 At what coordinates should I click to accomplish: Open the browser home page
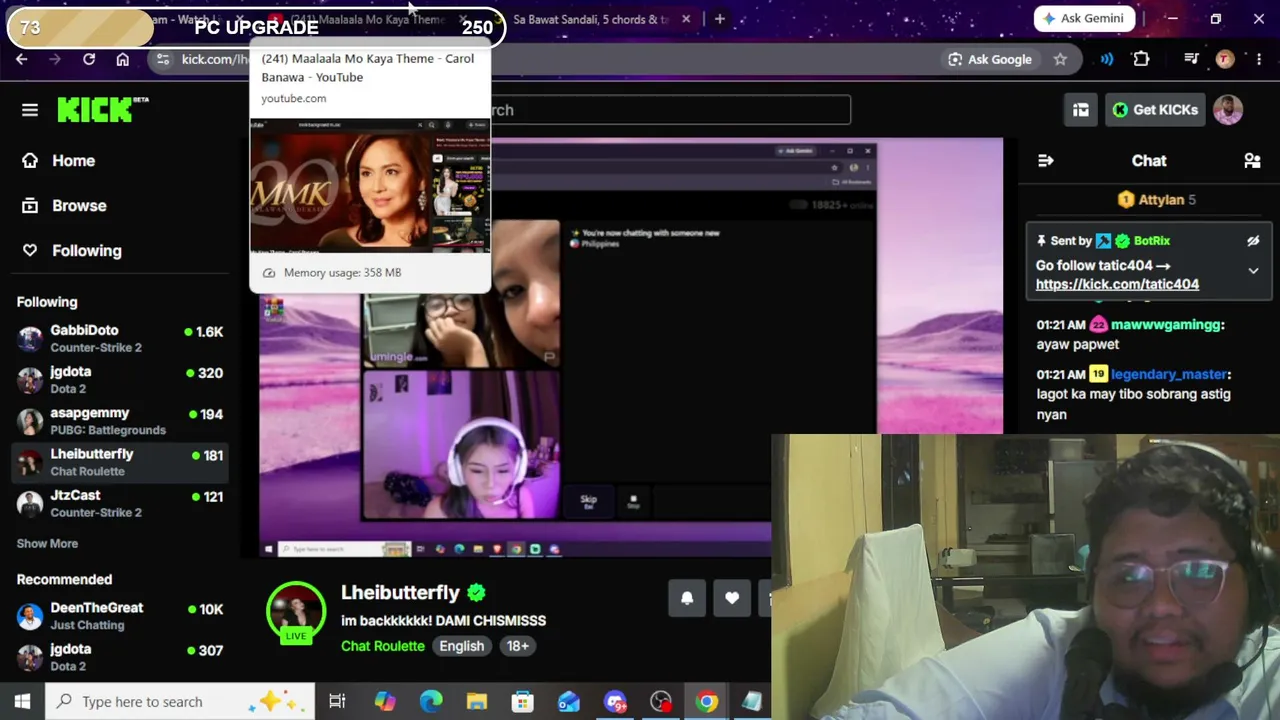click(122, 60)
